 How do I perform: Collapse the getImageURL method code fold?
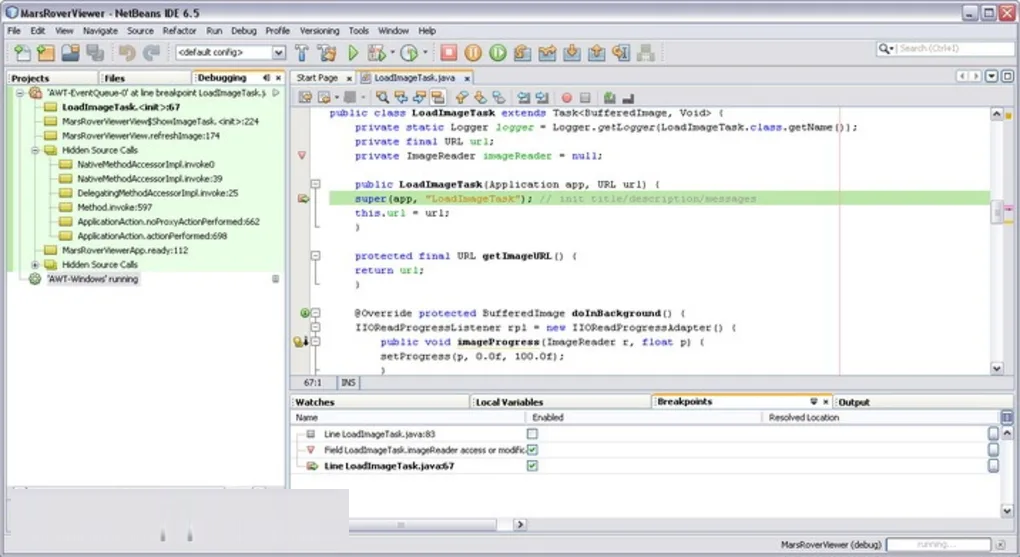tap(315, 256)
